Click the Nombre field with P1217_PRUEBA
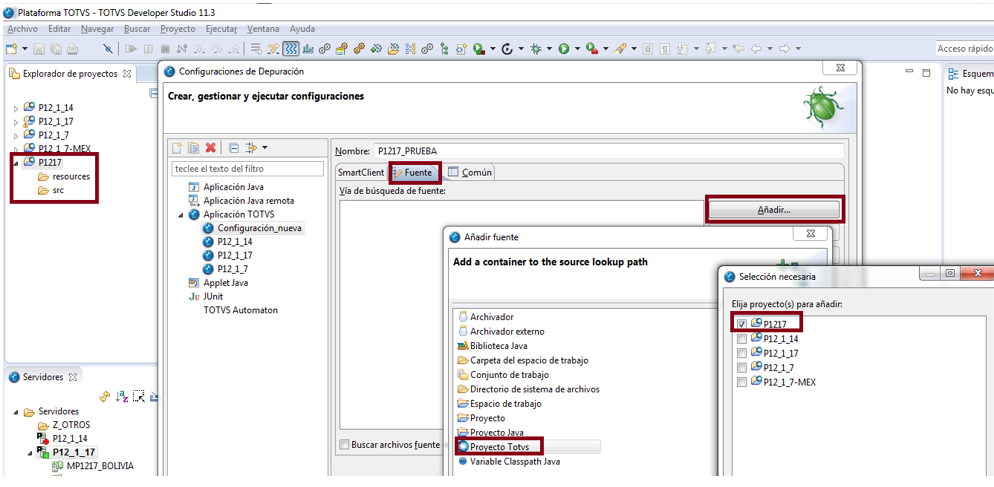The image size is (994, 487). coord(609,151)
